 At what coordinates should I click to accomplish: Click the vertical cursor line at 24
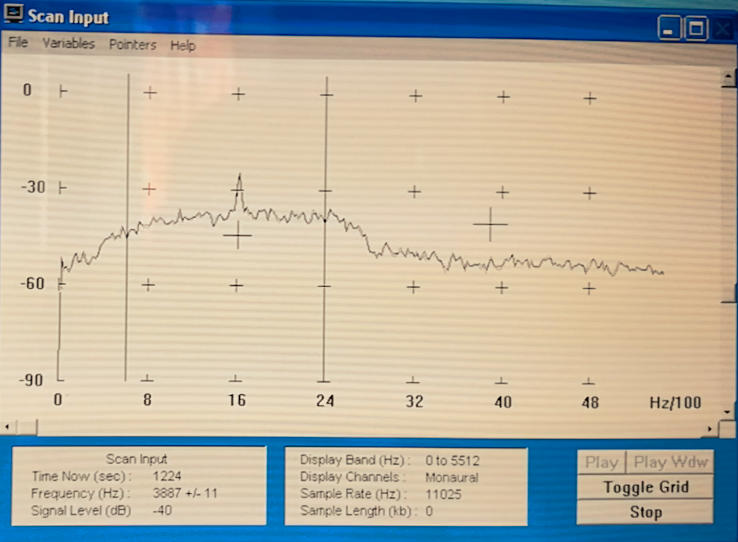(325, 231)
